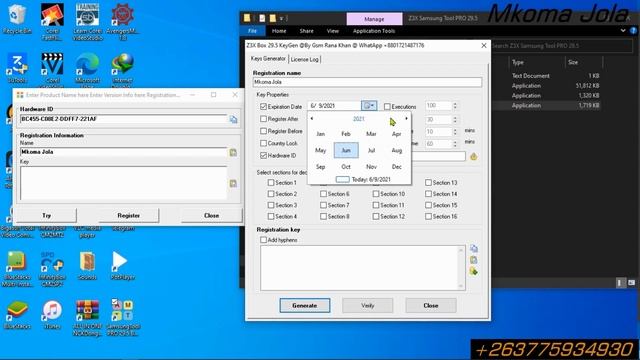The height and width of the screenshot is (360, 640).
Task: Click yellow icon beside KeyGen Hardware ID field
Action: click(473, 156)
